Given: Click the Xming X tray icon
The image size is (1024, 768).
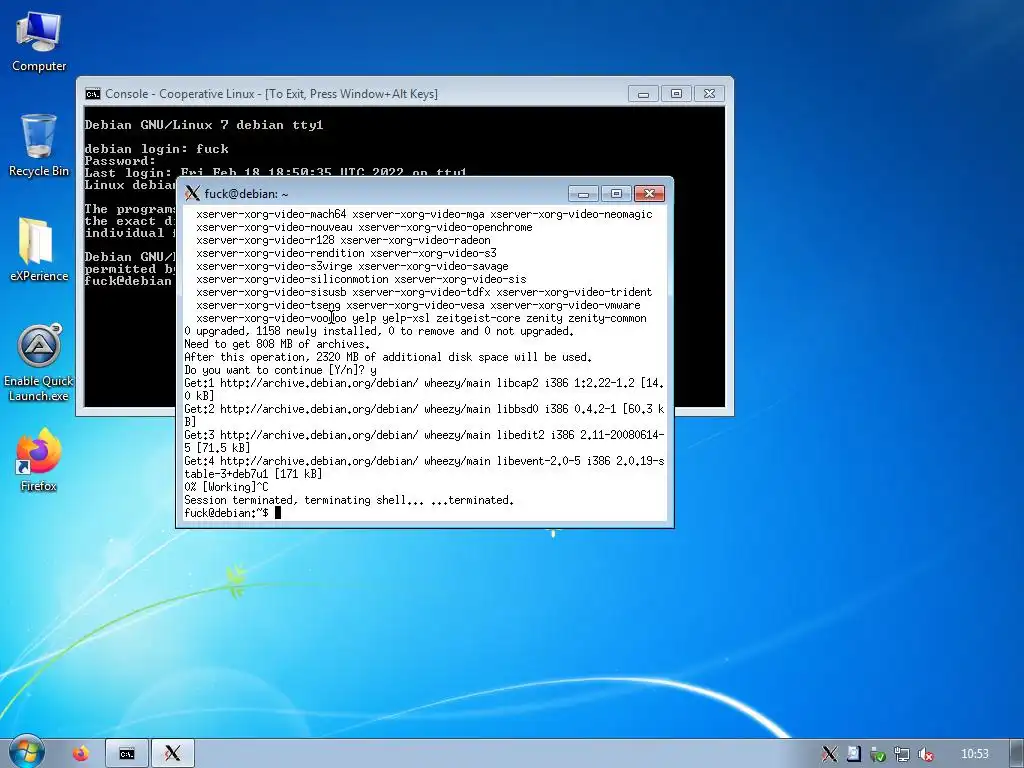Looking at the screenshot, I should pyautogui.click(x=829, y=754).
